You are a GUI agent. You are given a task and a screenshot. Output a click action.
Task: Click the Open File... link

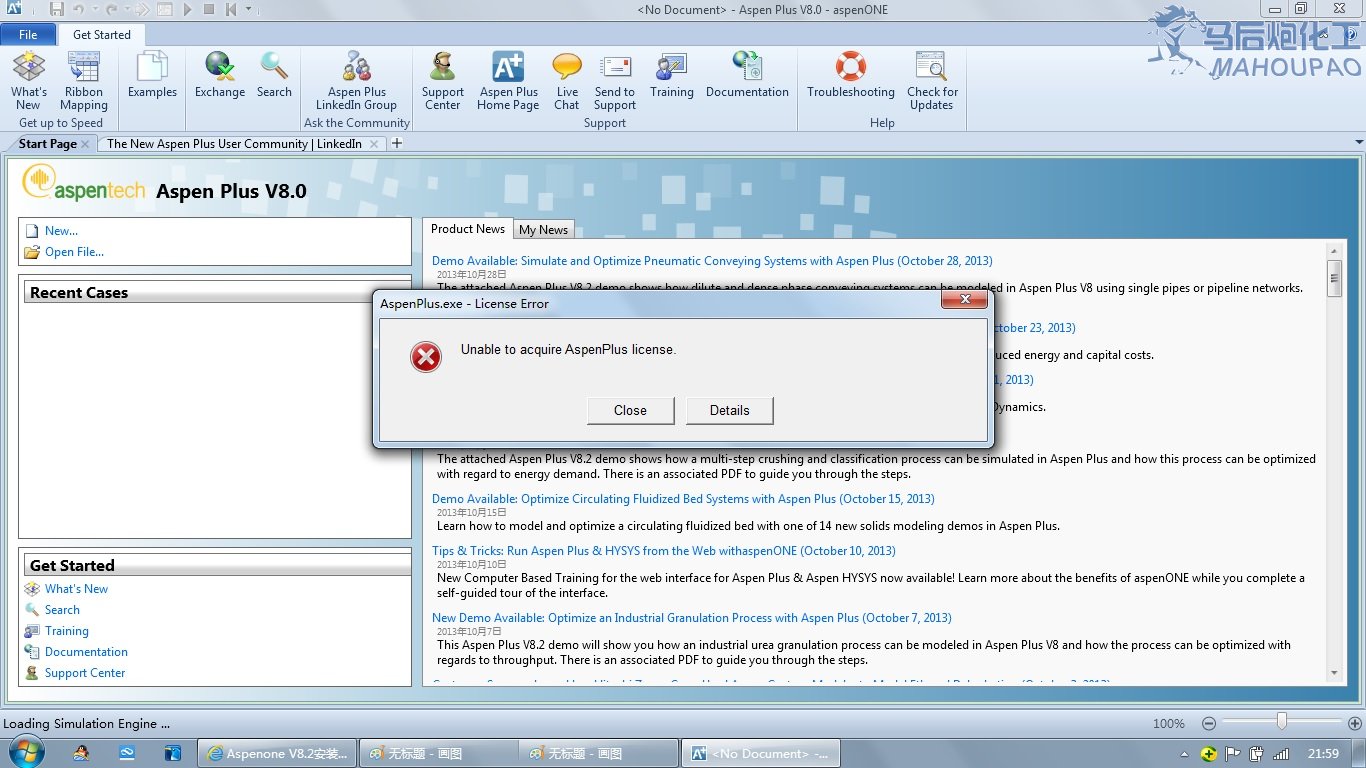coord(74,252)
